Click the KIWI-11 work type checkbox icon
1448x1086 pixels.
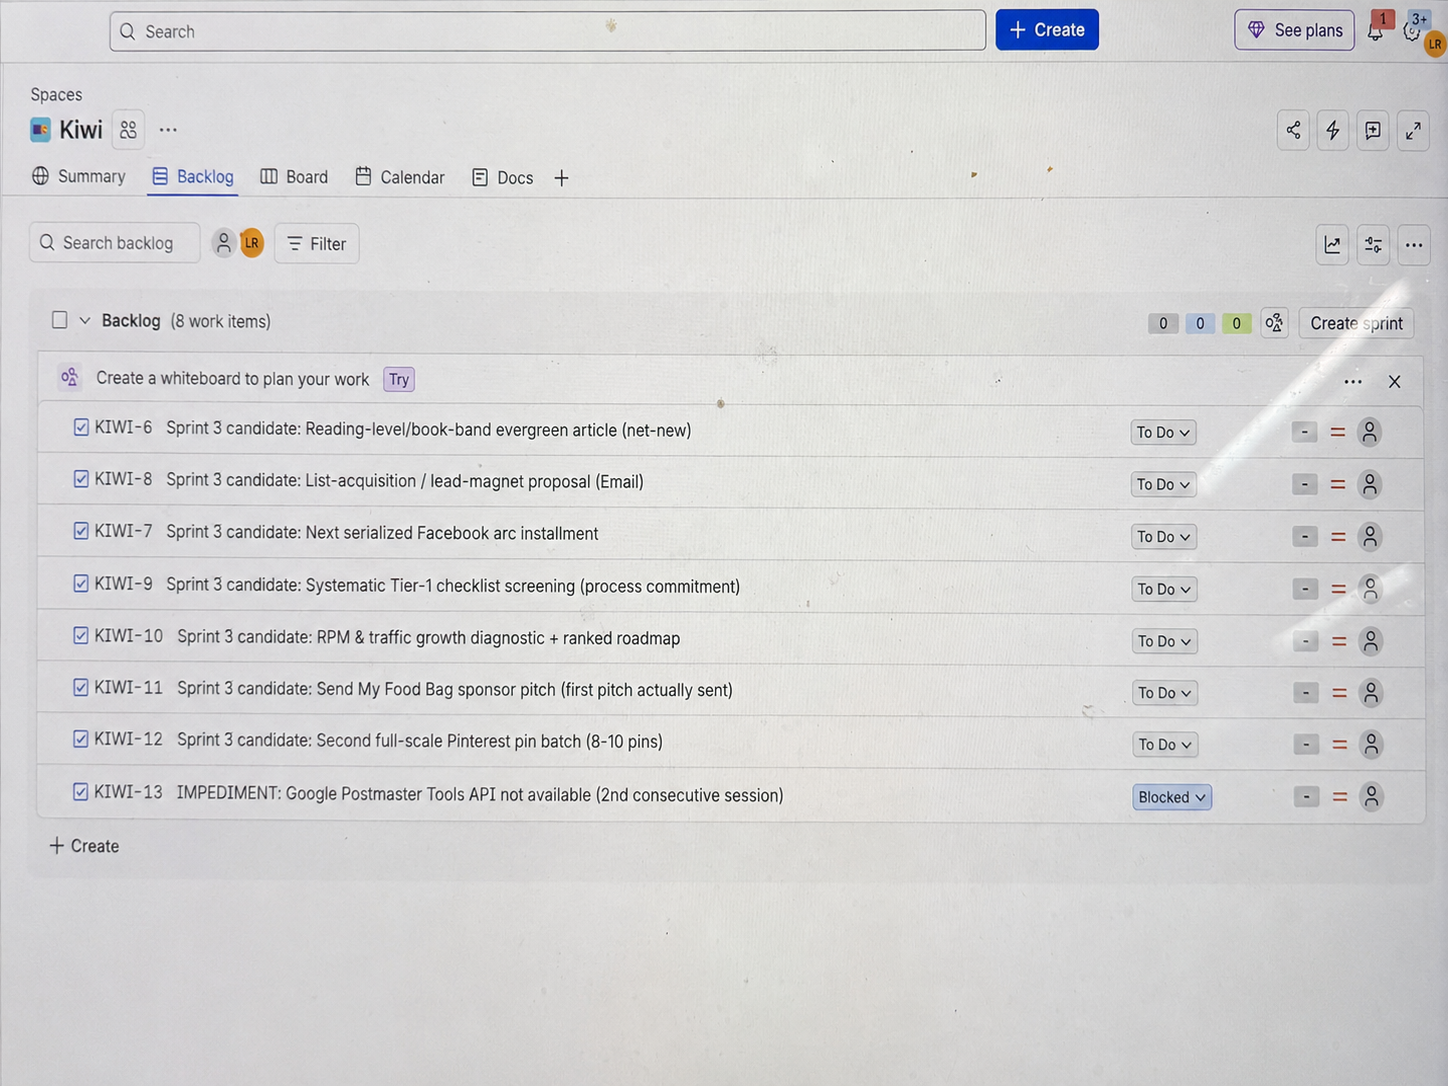pyautogui.click(x=81, y=687)
